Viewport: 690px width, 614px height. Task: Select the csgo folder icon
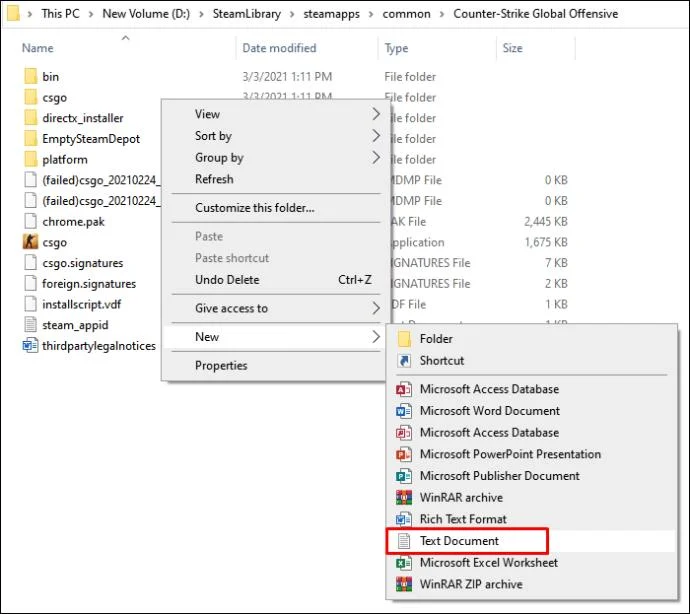(30, 97)
